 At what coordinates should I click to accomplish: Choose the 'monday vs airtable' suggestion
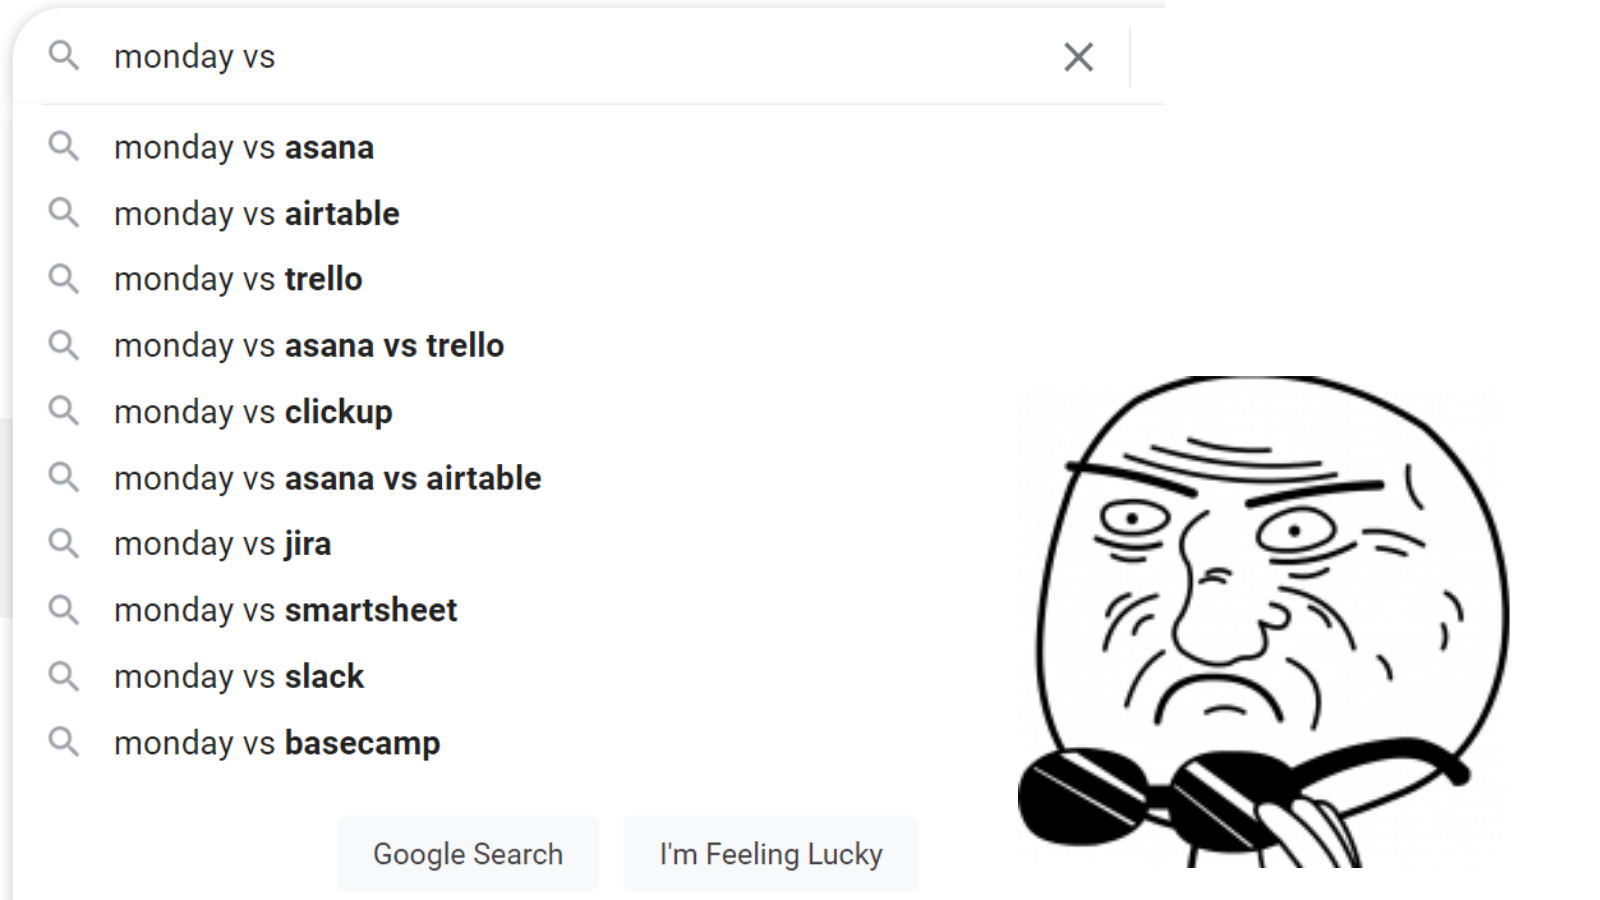point(257,214)
